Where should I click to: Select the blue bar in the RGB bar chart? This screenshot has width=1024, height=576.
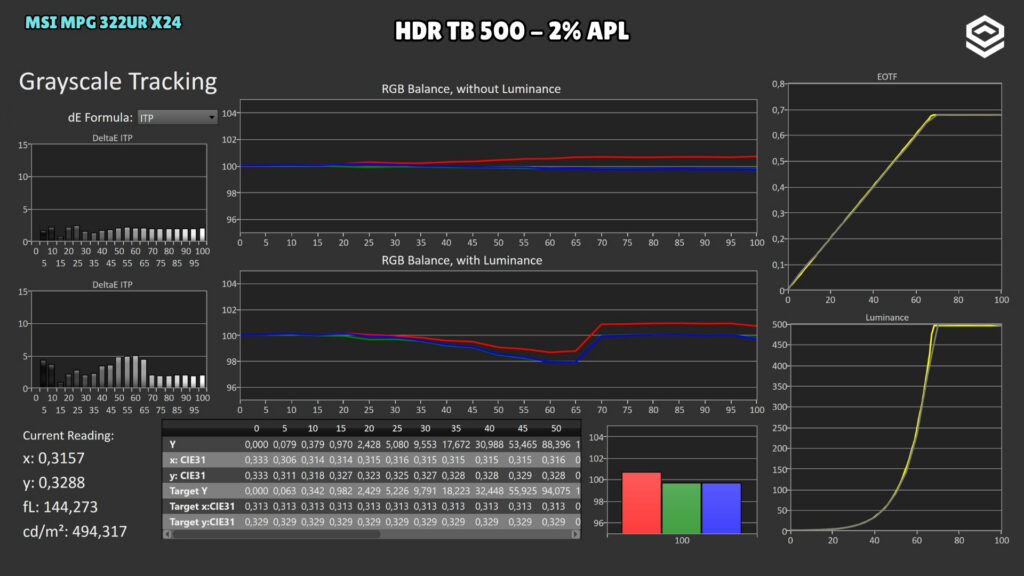[721, 508]
